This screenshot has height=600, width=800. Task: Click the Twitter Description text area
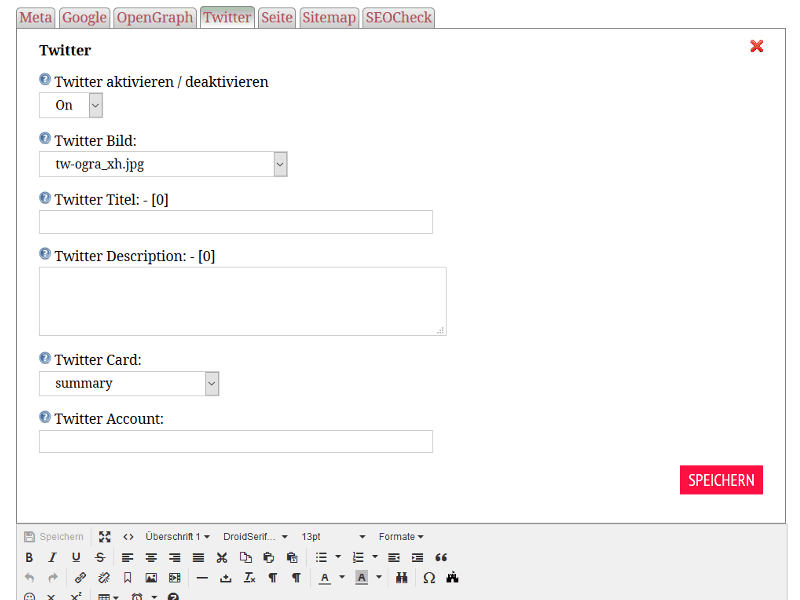(243, 301)
